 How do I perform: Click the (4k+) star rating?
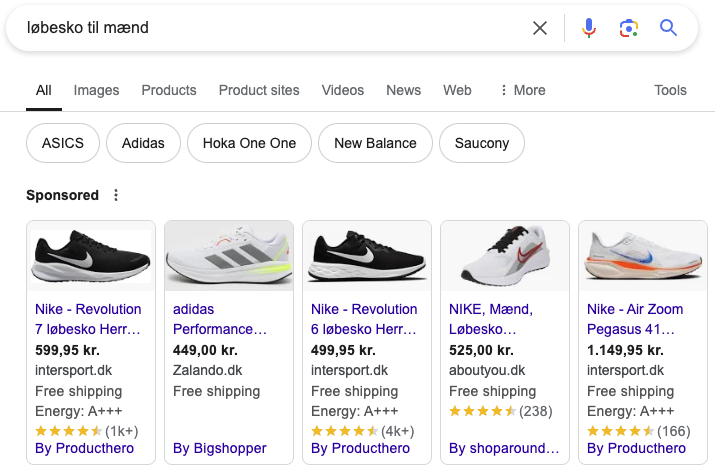click(363, 431)
